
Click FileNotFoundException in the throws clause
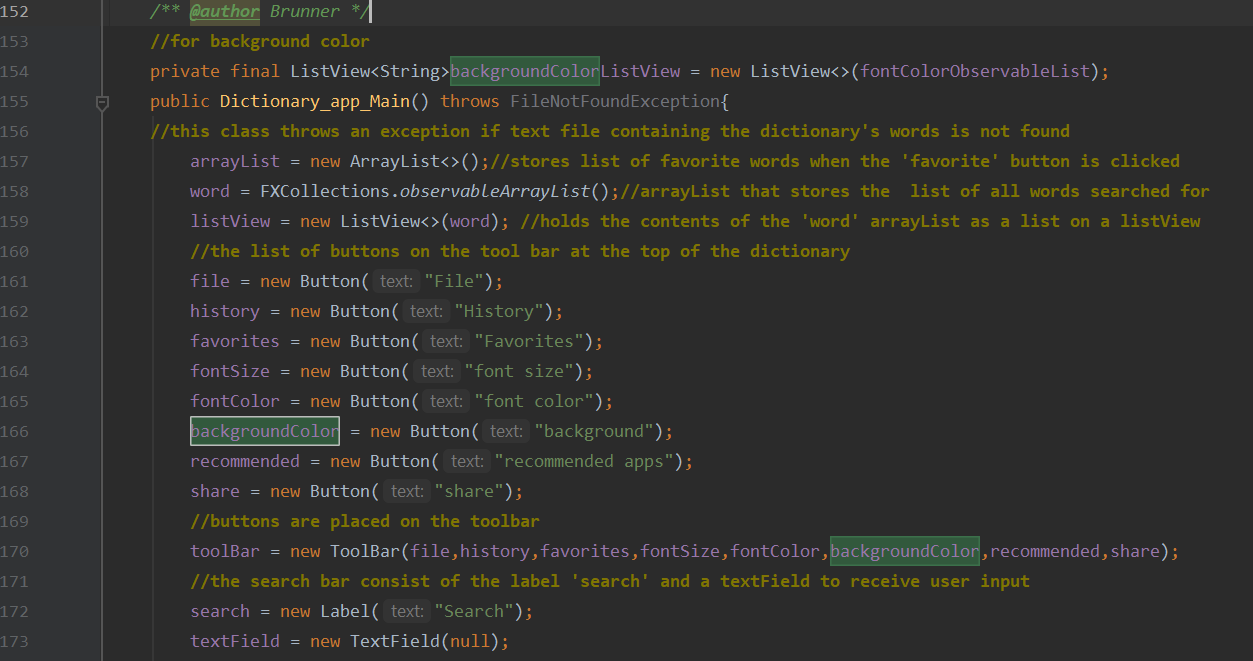615,102
